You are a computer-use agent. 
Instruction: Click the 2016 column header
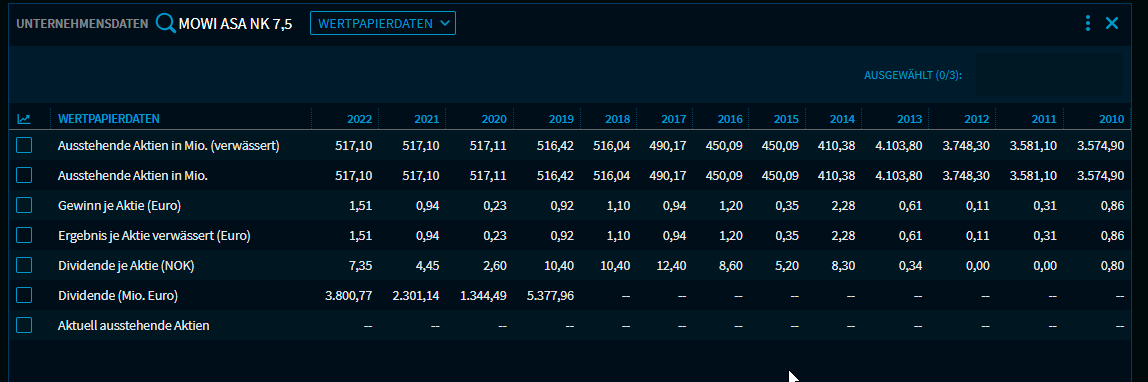click(x=730, y=119)
